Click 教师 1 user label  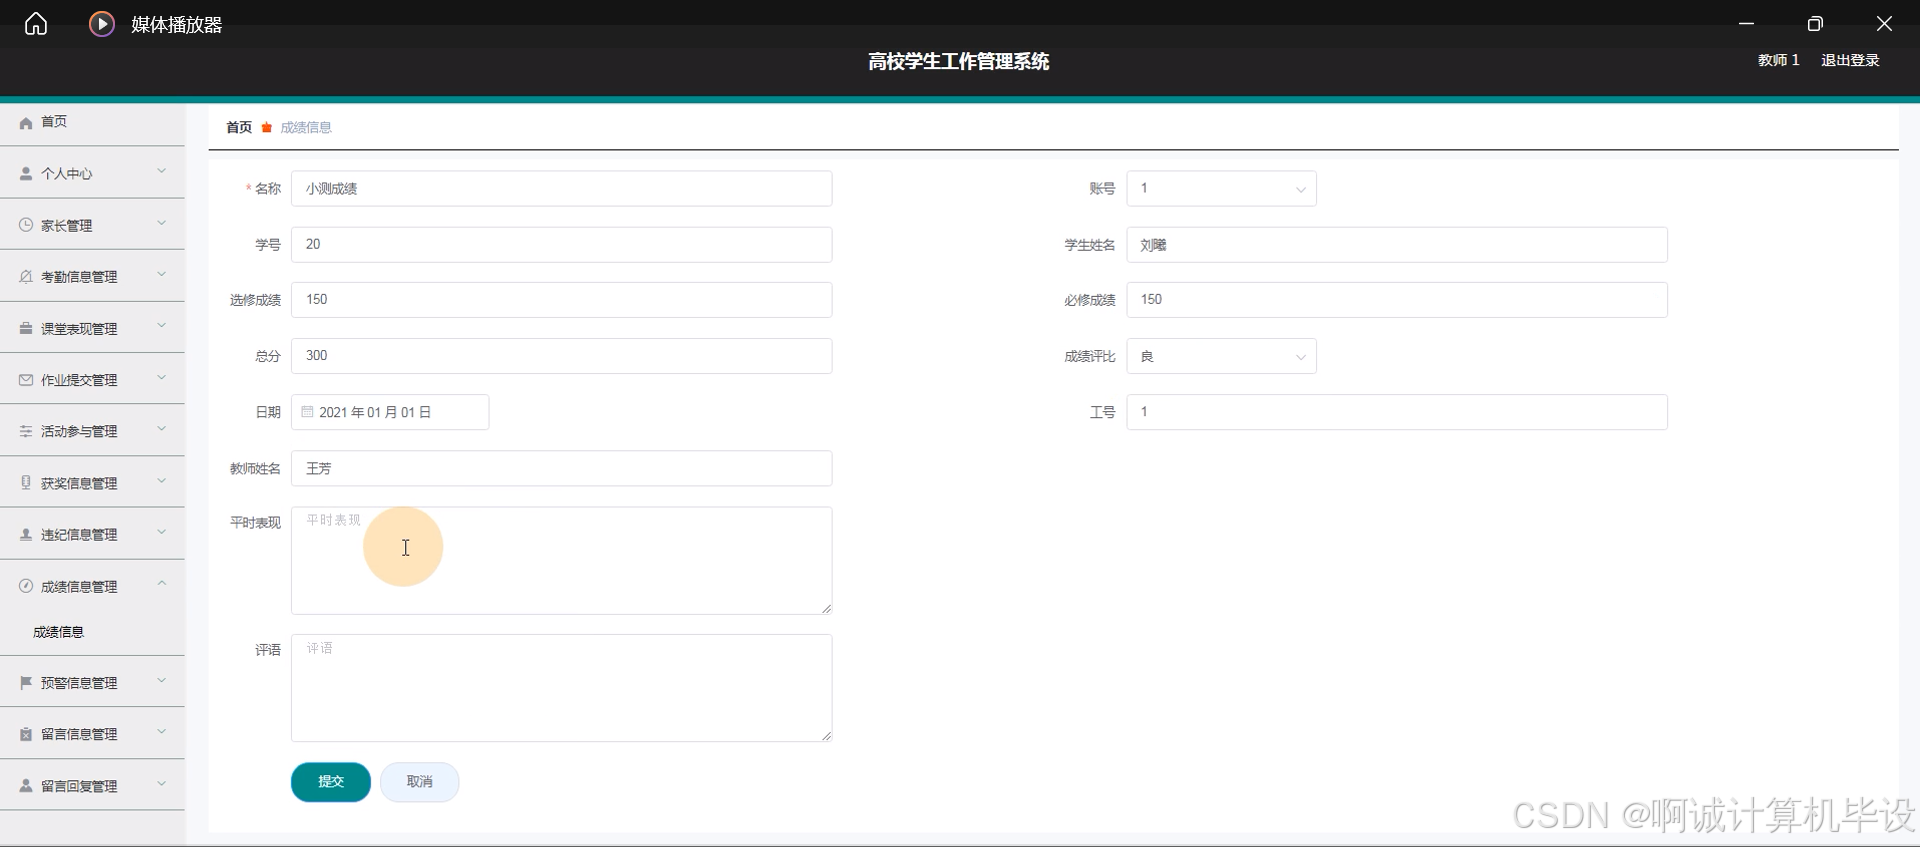(x=1778, y=60)
